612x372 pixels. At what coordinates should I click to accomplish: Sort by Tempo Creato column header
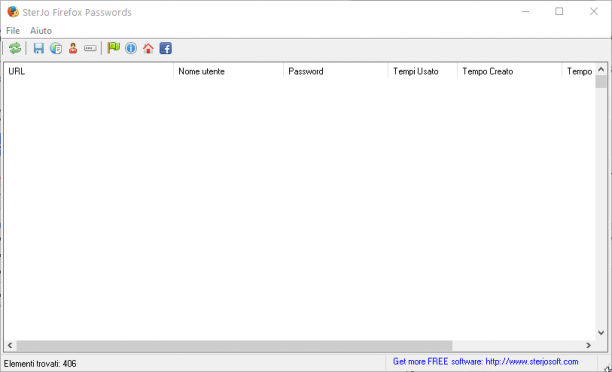(509, 71)
